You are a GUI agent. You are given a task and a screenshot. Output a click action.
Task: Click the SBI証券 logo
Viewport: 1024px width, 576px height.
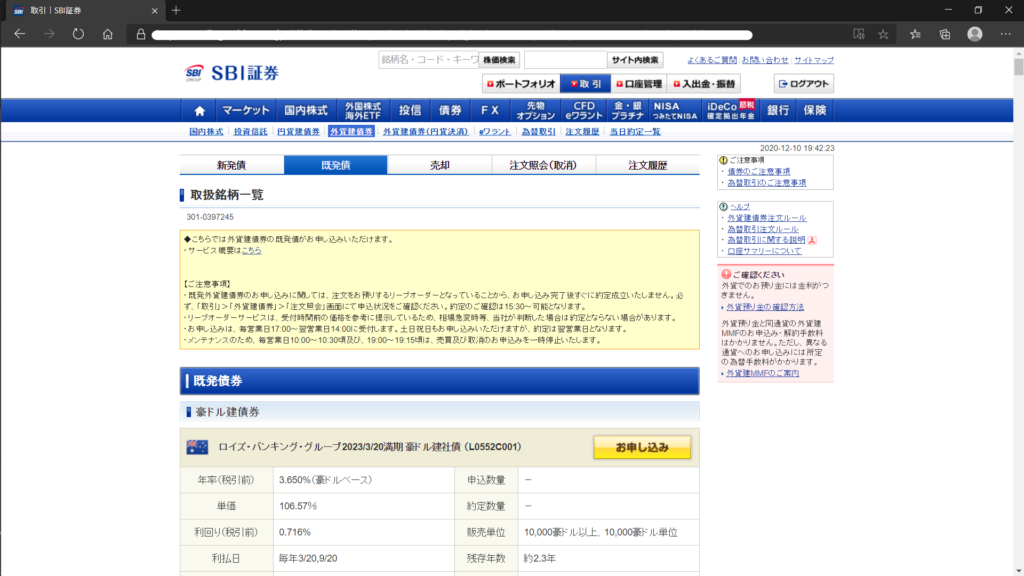pos(233,73)
